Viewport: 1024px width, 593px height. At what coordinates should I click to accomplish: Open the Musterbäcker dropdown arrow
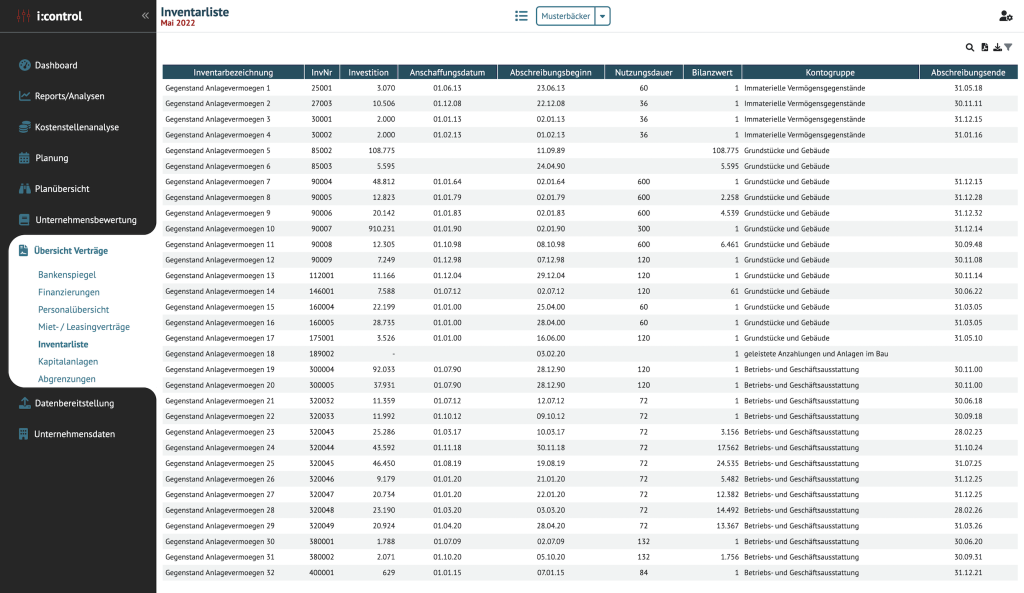tap(602, 16)
